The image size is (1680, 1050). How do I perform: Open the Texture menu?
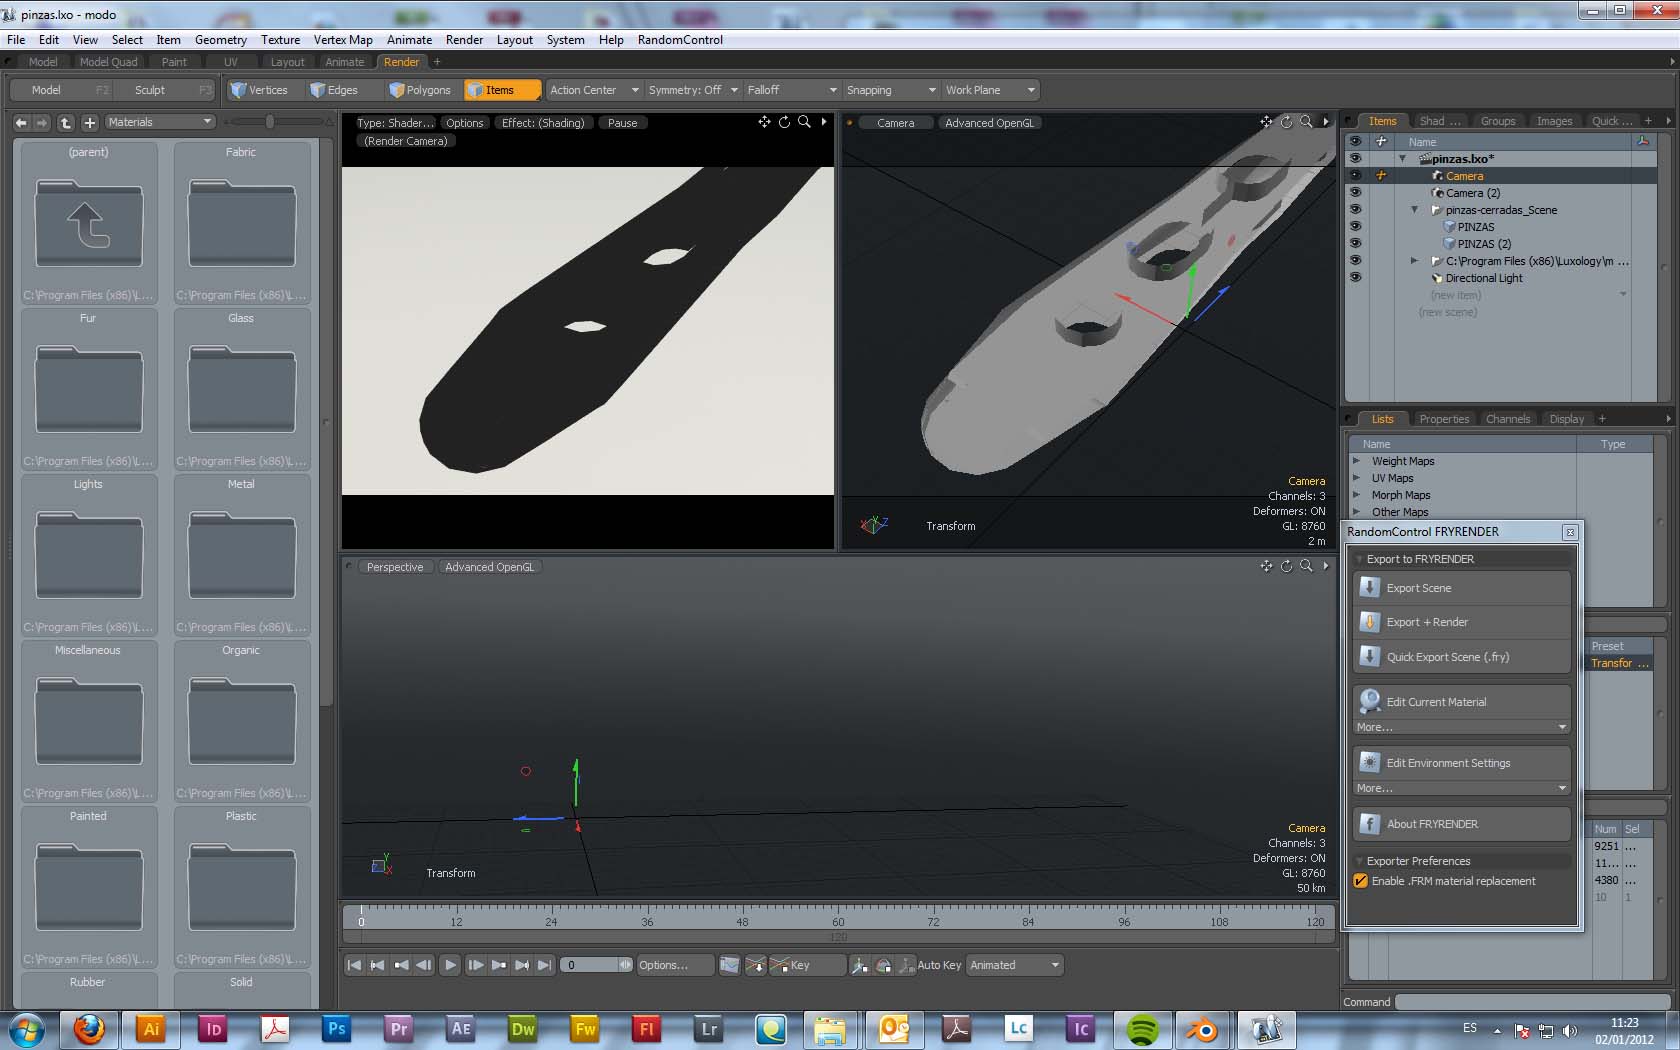280,40
